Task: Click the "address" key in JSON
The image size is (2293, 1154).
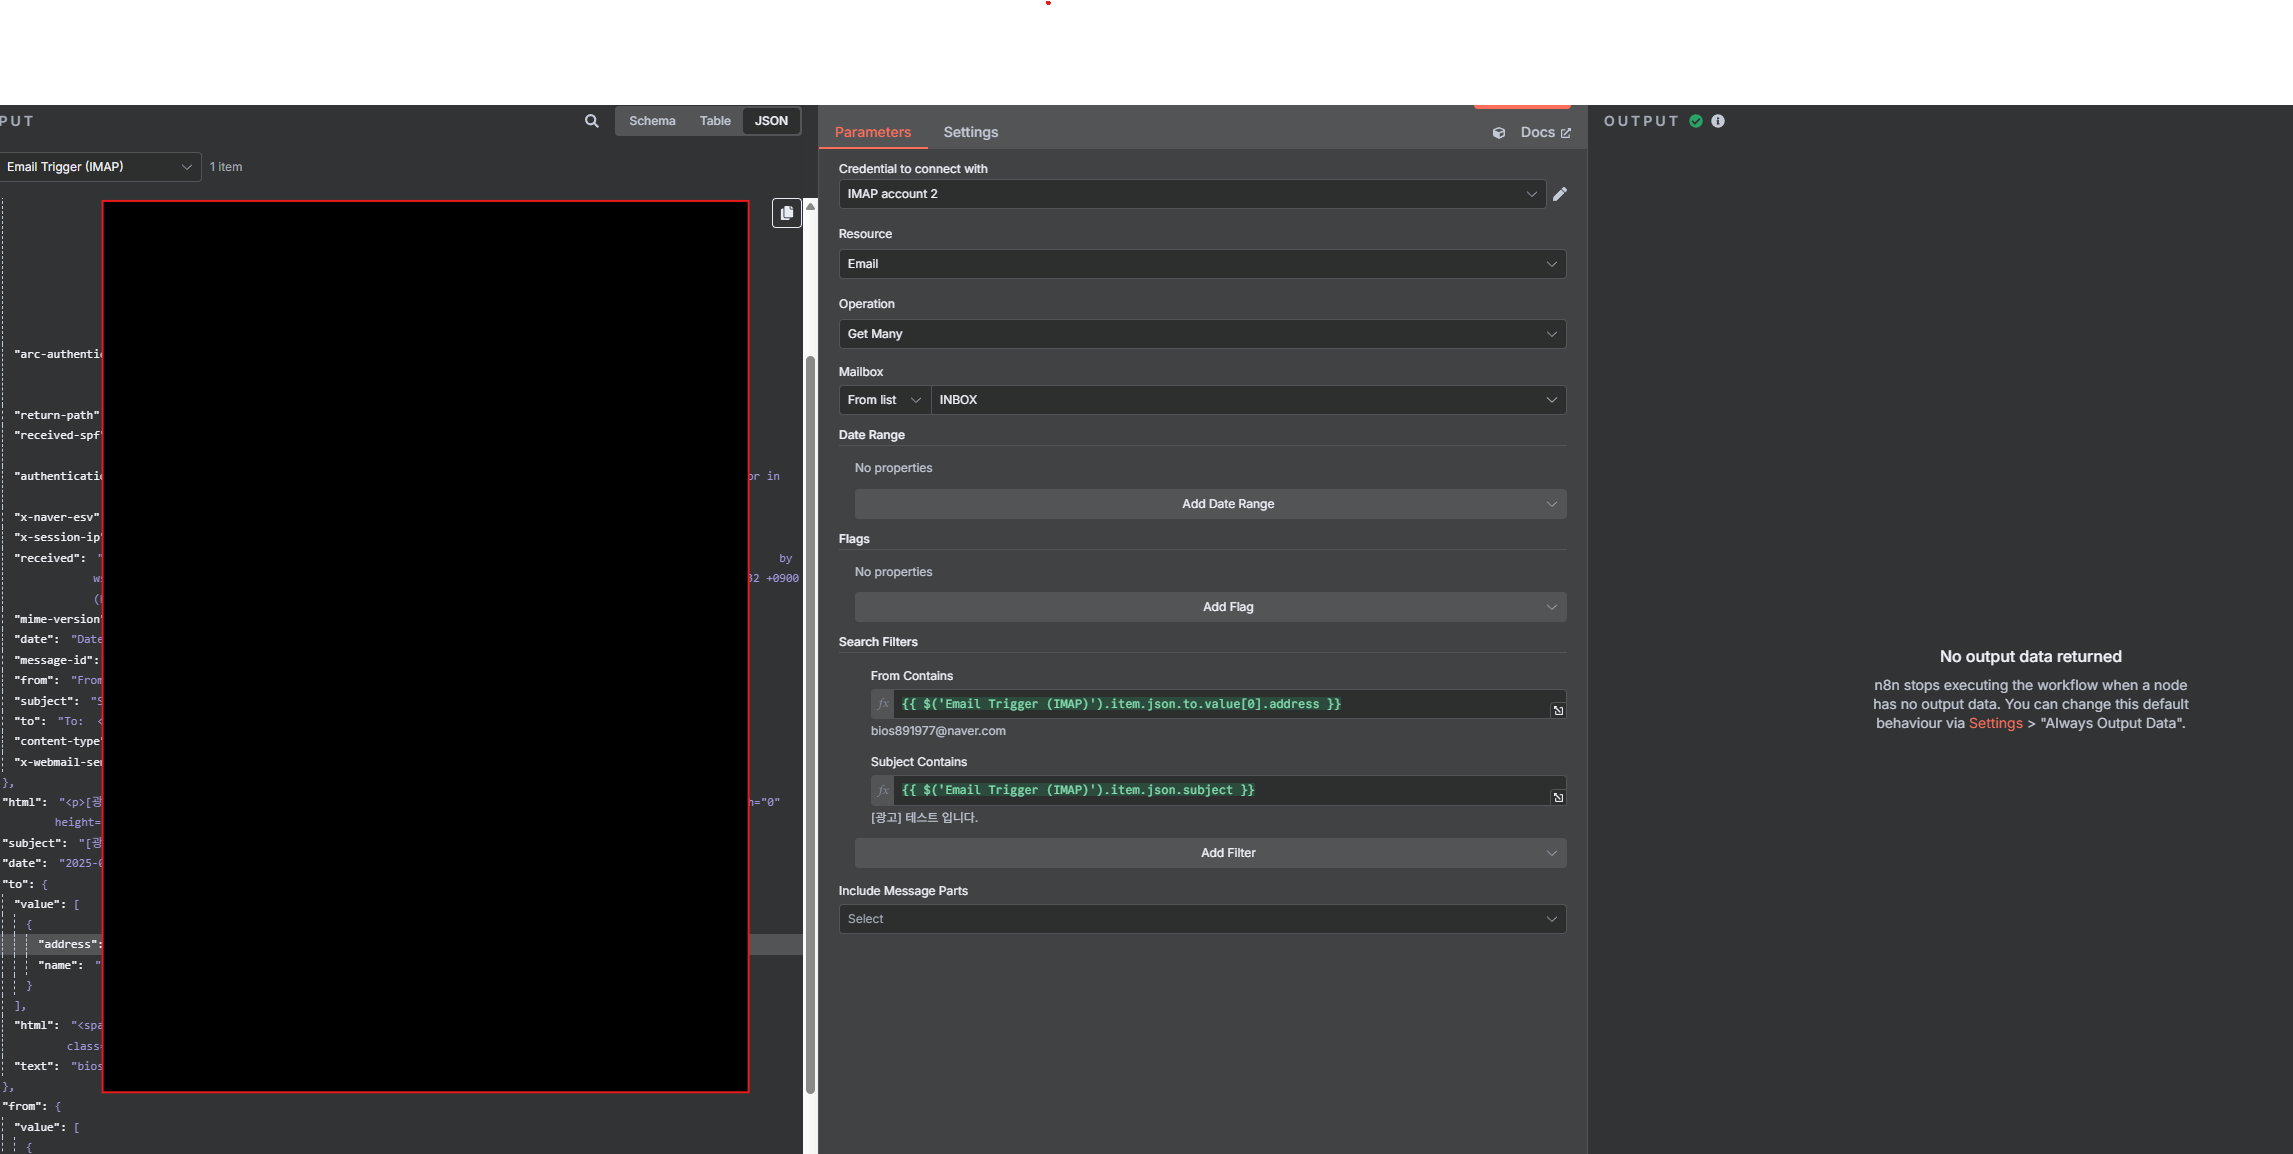Action: [x=69, y=944]
